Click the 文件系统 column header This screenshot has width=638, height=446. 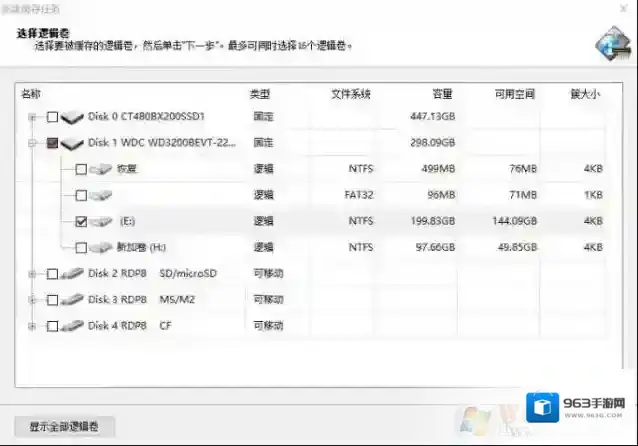pyautogui.click(x=351, y=94)
